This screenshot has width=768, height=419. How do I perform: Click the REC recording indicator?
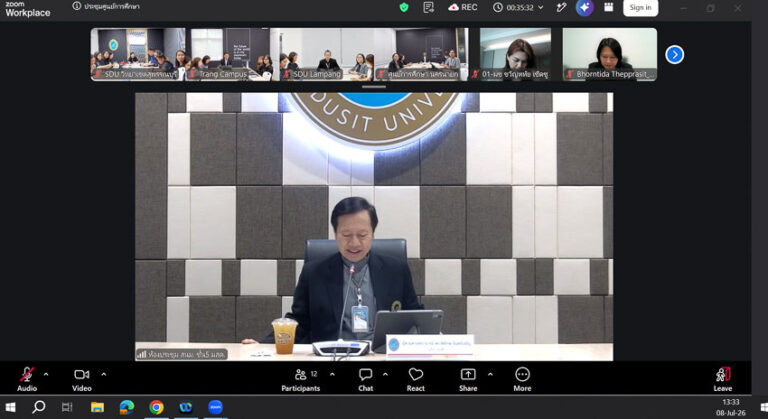click(463, 7)
